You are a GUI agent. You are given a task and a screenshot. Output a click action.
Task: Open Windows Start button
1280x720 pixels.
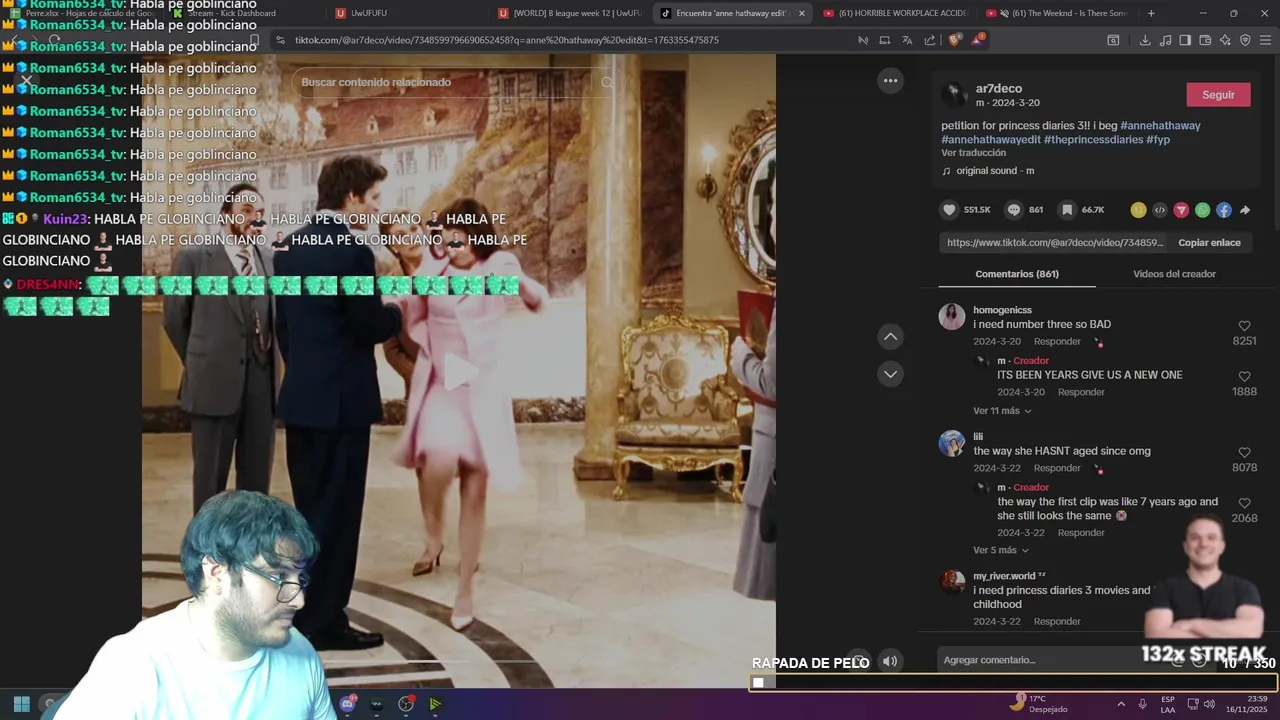[x=21, y=704]
